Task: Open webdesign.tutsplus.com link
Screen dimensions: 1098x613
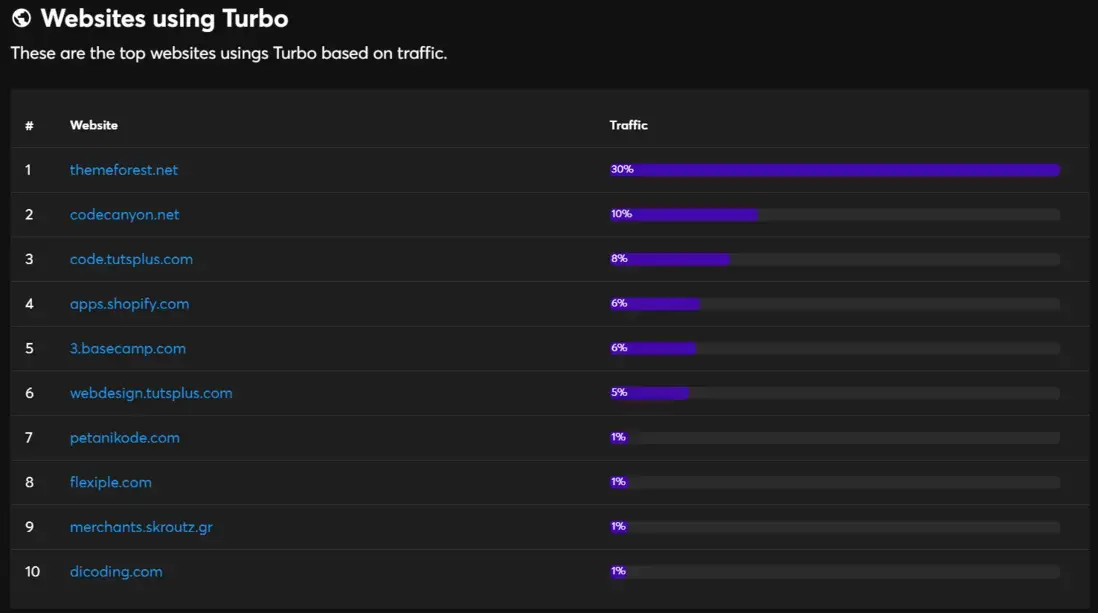Action: click(151, 394)
